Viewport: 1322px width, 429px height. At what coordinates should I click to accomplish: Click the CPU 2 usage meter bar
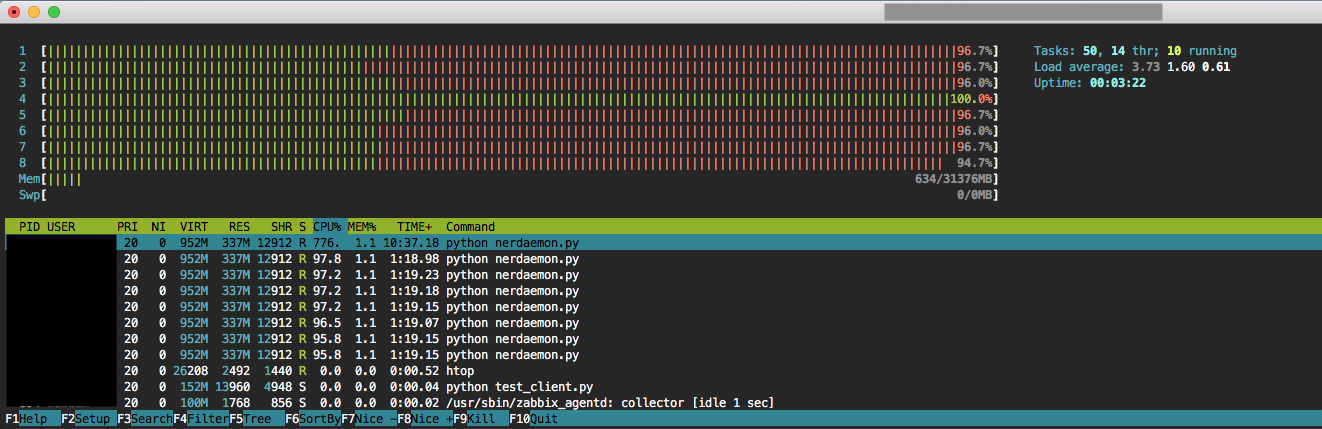pos(520,67)
